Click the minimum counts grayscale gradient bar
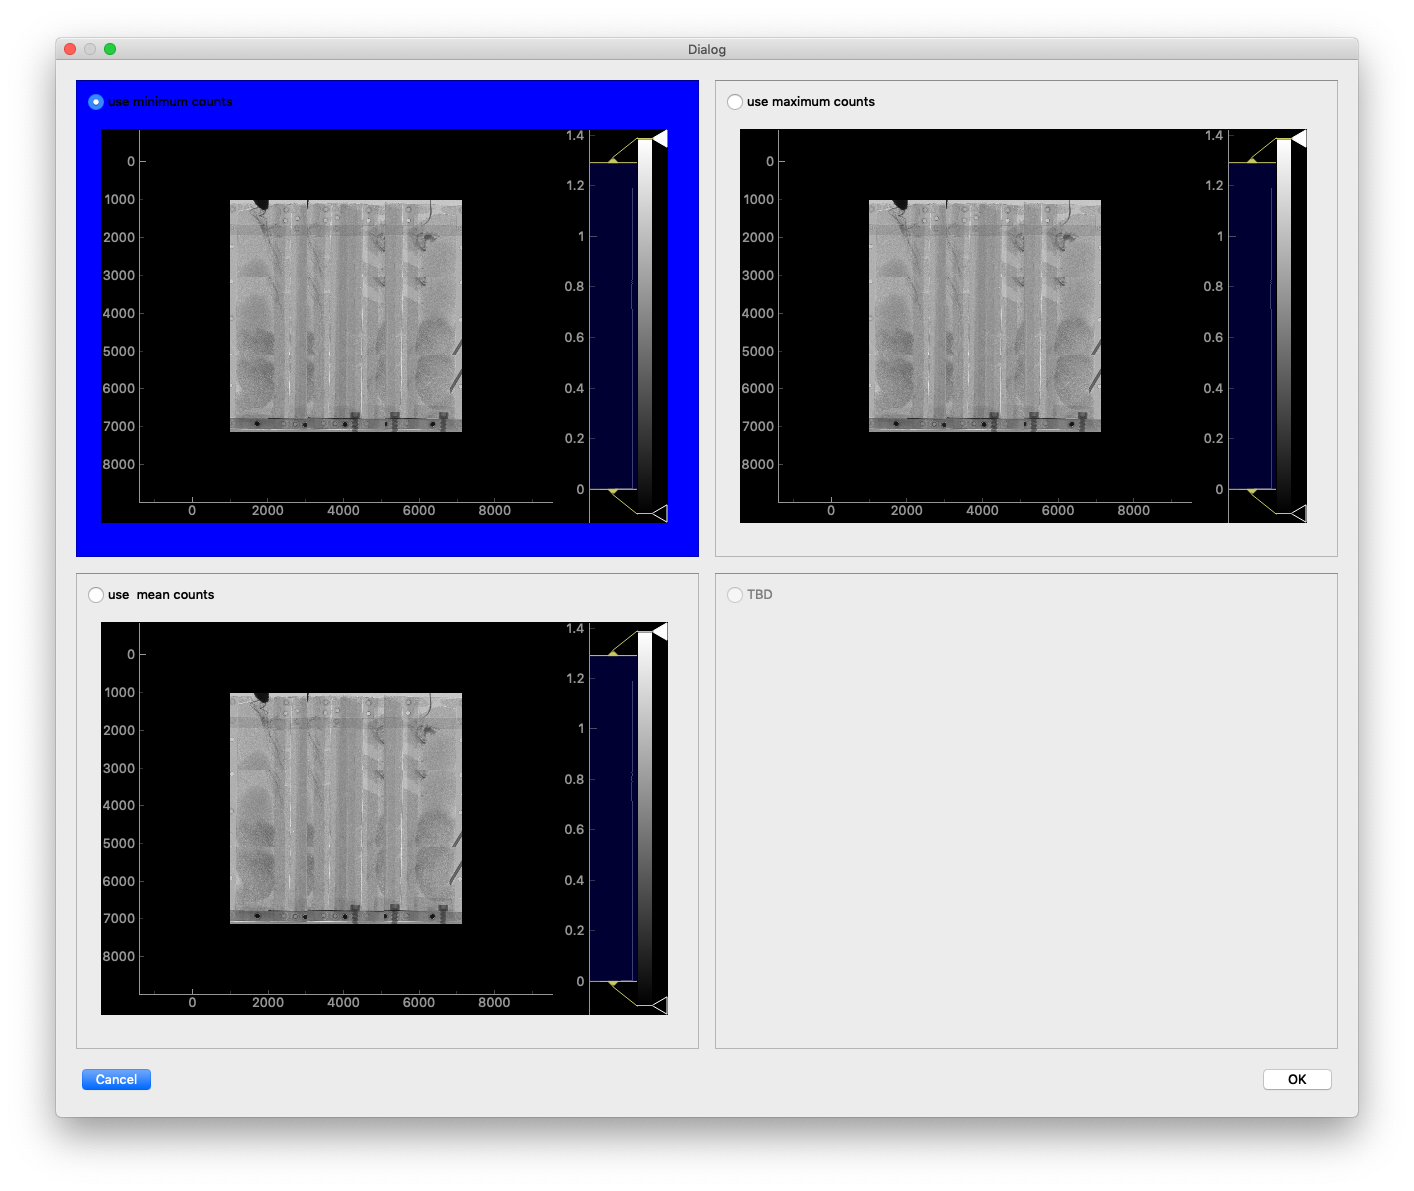1414x1191 pixels. (645, 325)
